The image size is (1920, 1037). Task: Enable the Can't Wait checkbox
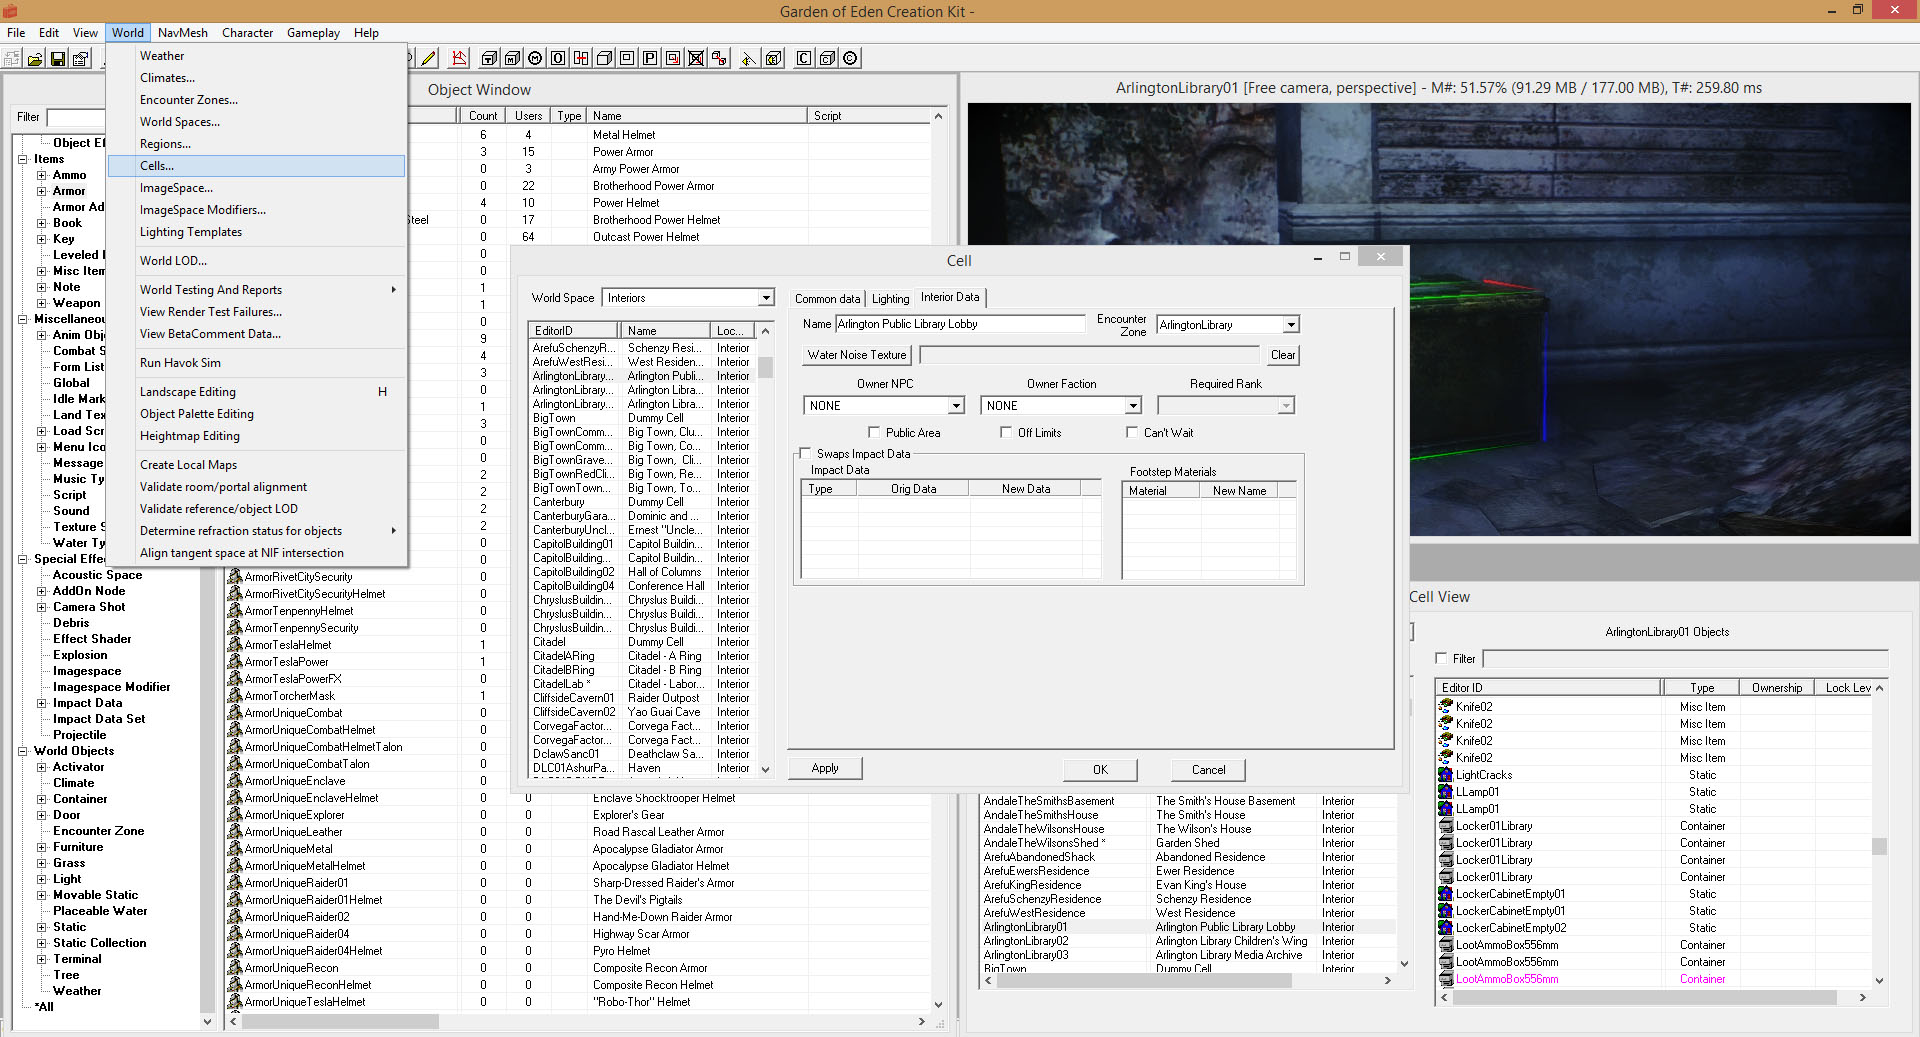tap(1132, 432)
